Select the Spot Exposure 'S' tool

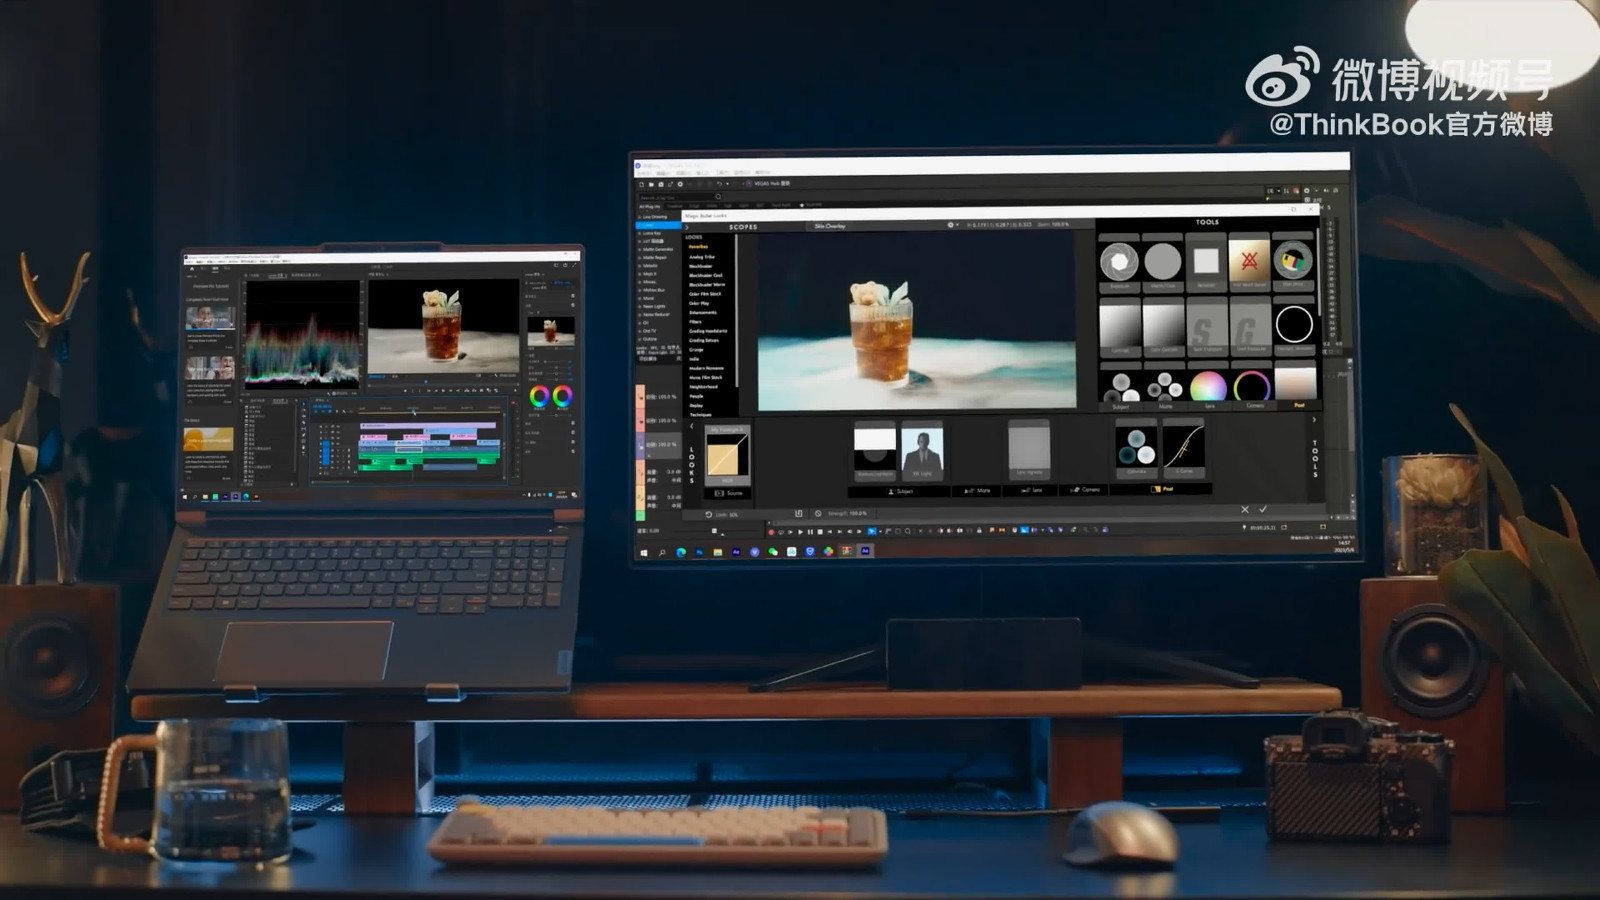tap(1205, 327)
